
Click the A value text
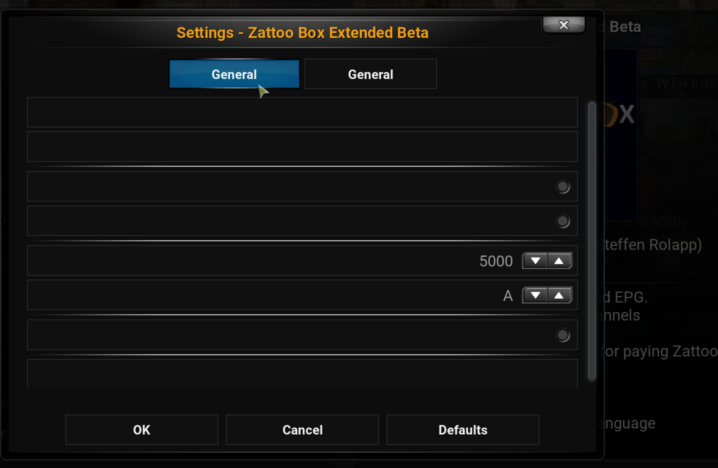508,296
